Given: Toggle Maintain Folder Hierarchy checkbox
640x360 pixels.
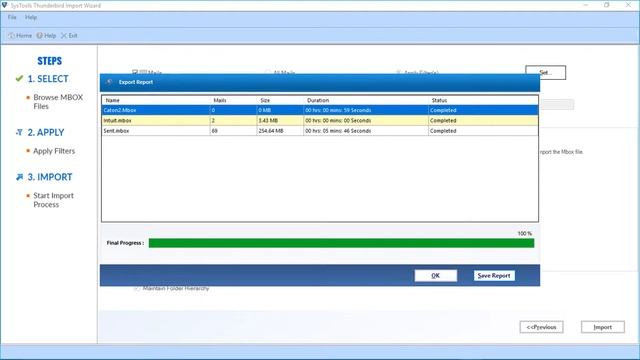Looking at the screenshot, I should coord(136,288).
